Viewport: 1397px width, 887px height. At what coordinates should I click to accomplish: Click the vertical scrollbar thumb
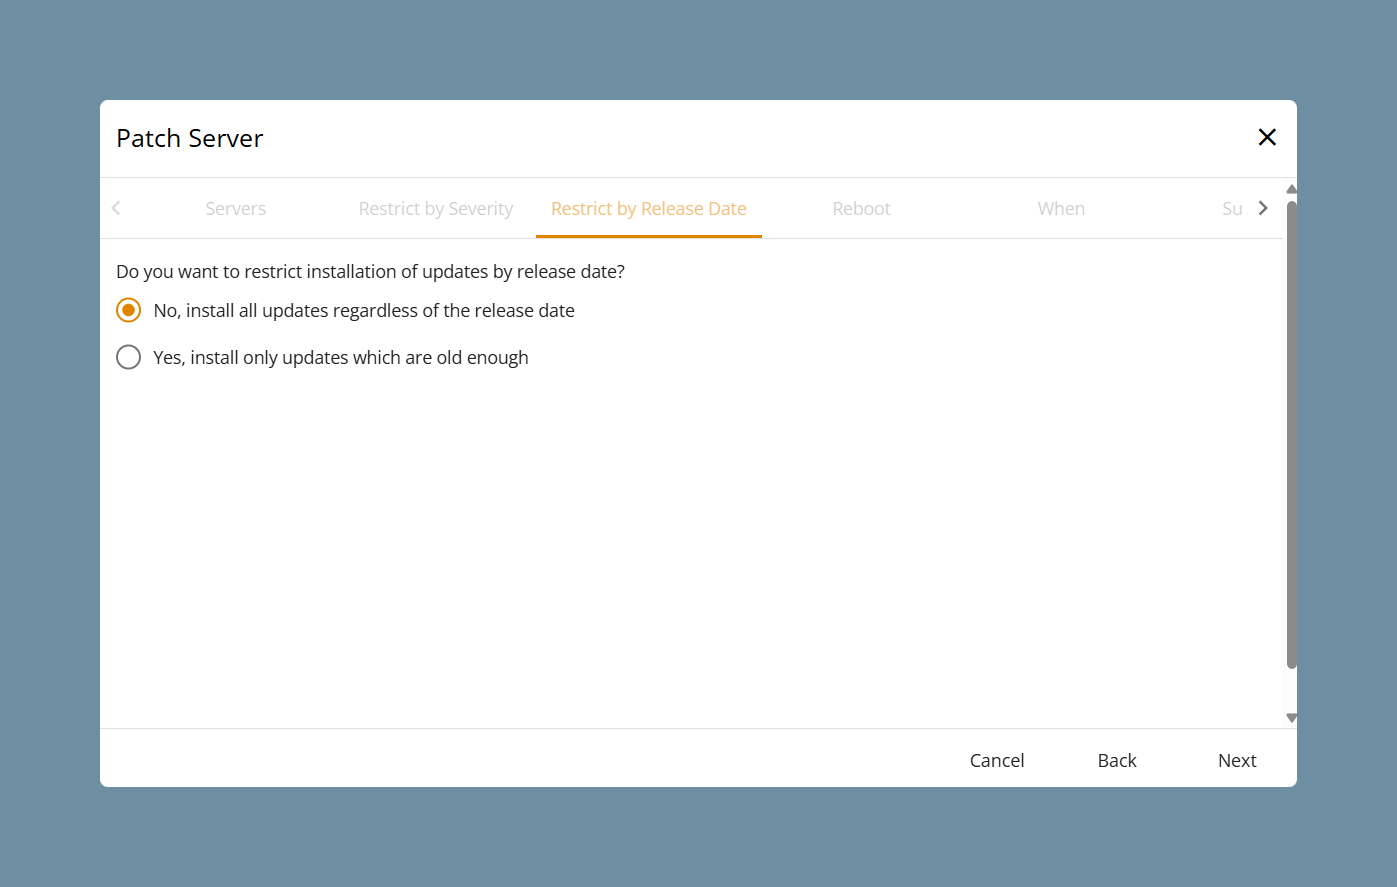(1291, 435)
